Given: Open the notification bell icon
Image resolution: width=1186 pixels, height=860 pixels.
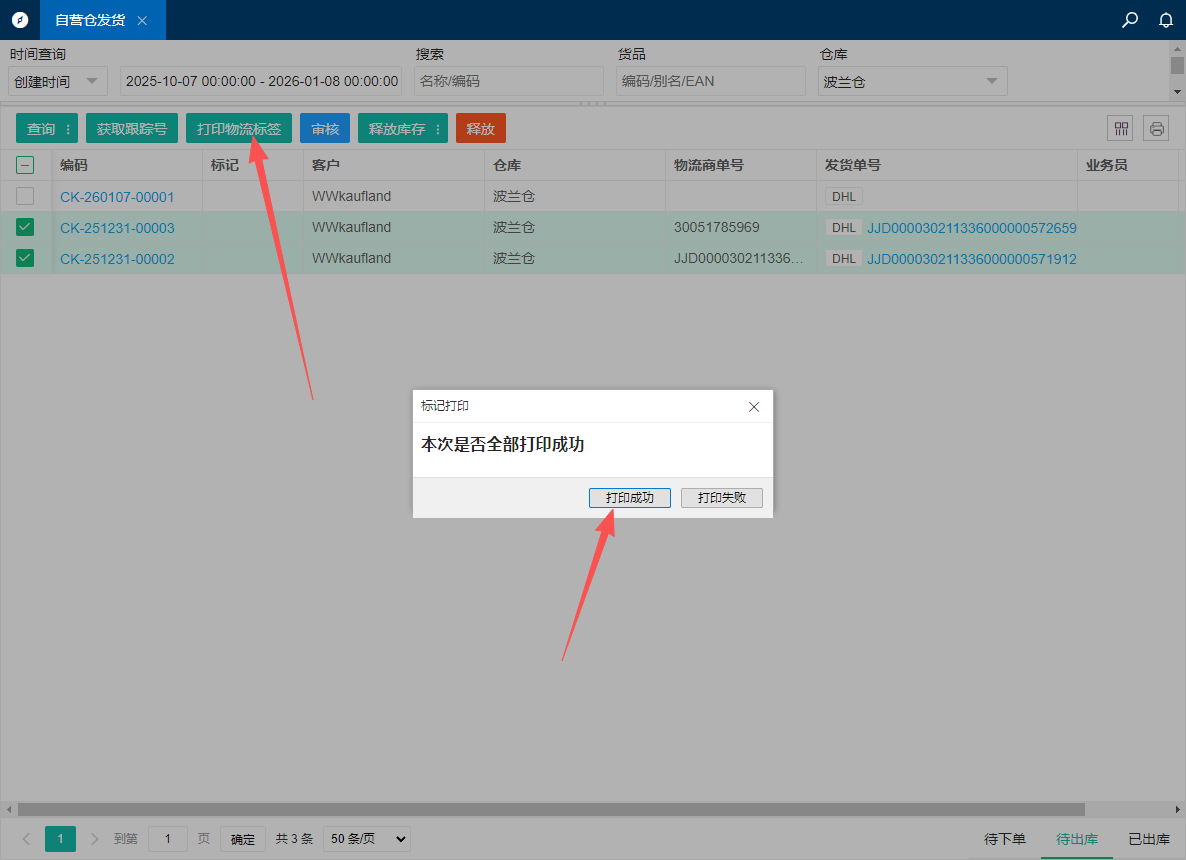Looking at the screenshot, I should 1166,20.
